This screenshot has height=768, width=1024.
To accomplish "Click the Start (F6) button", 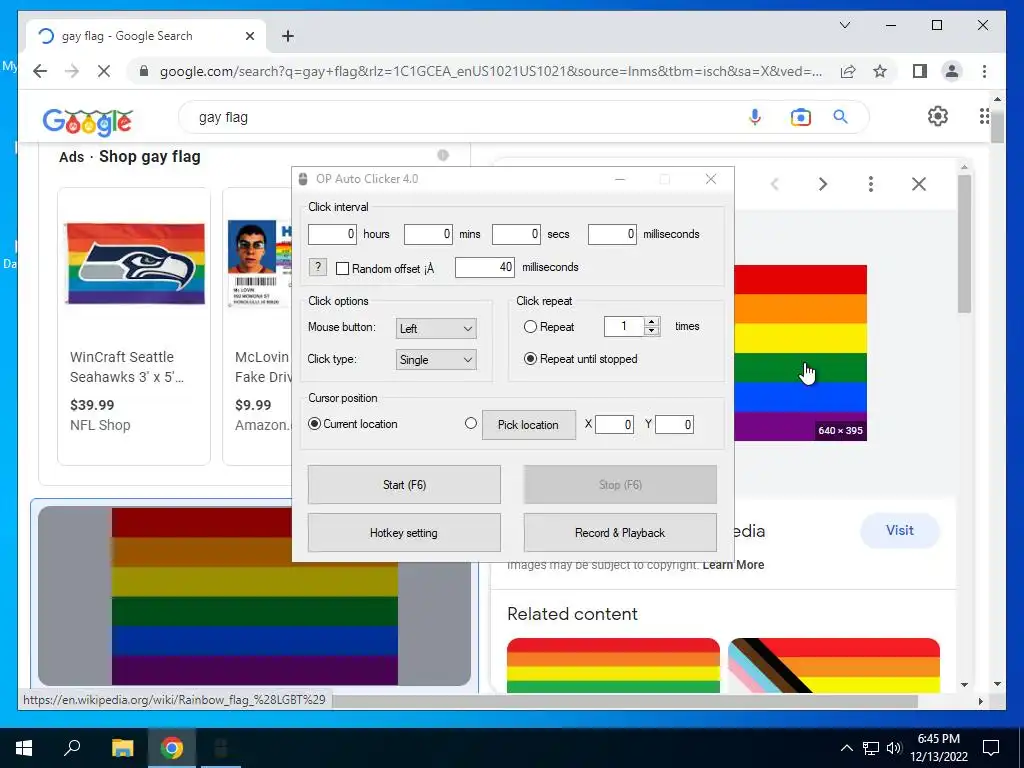I will pos(404,485).
